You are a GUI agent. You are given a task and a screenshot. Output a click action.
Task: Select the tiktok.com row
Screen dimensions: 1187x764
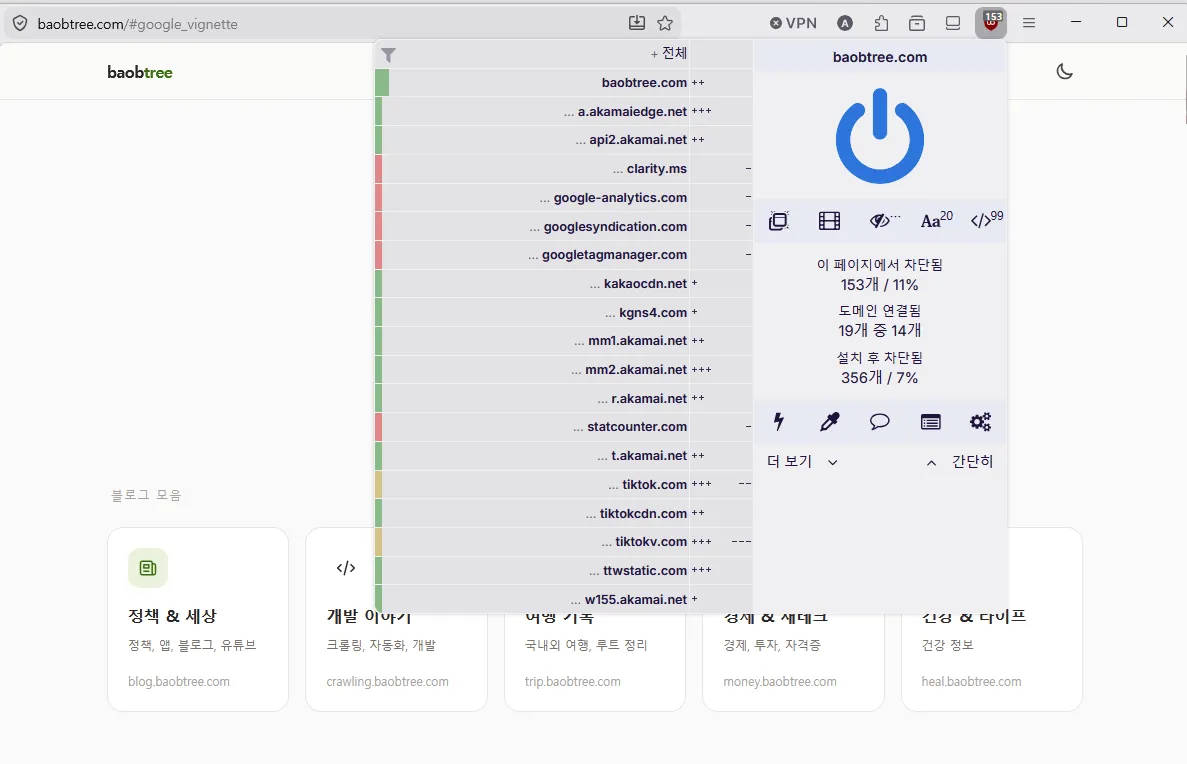click(x=563, y=485)
